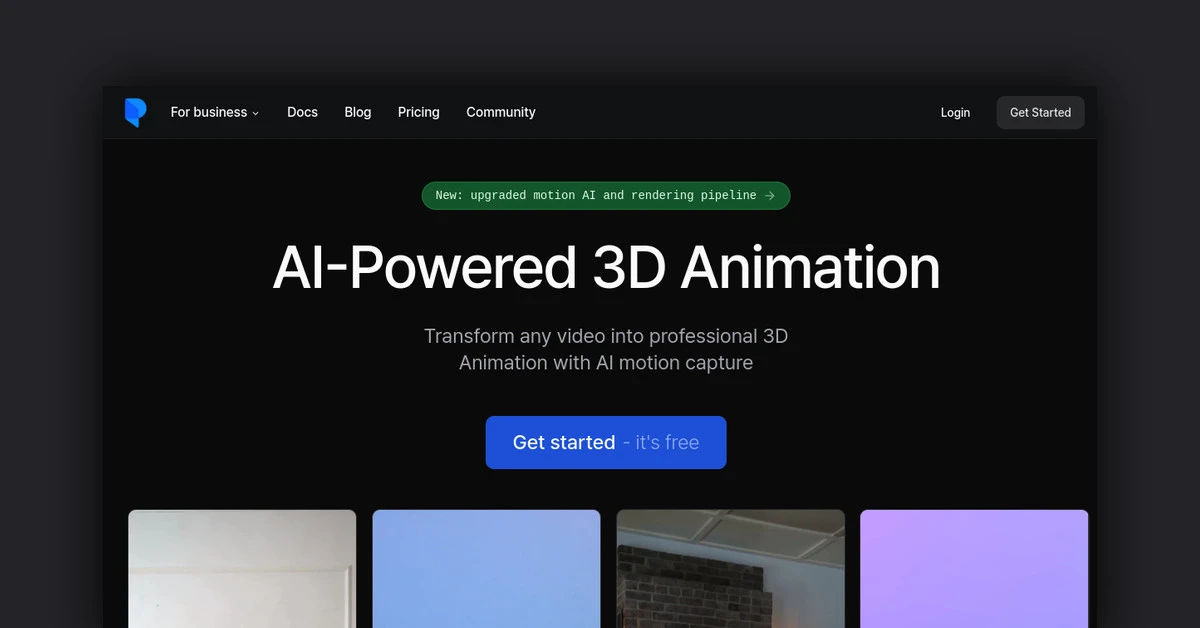This screenshot has width=1200, height=628.
Task: Open the For business dropdown menu
Action: tap(208, 113)
